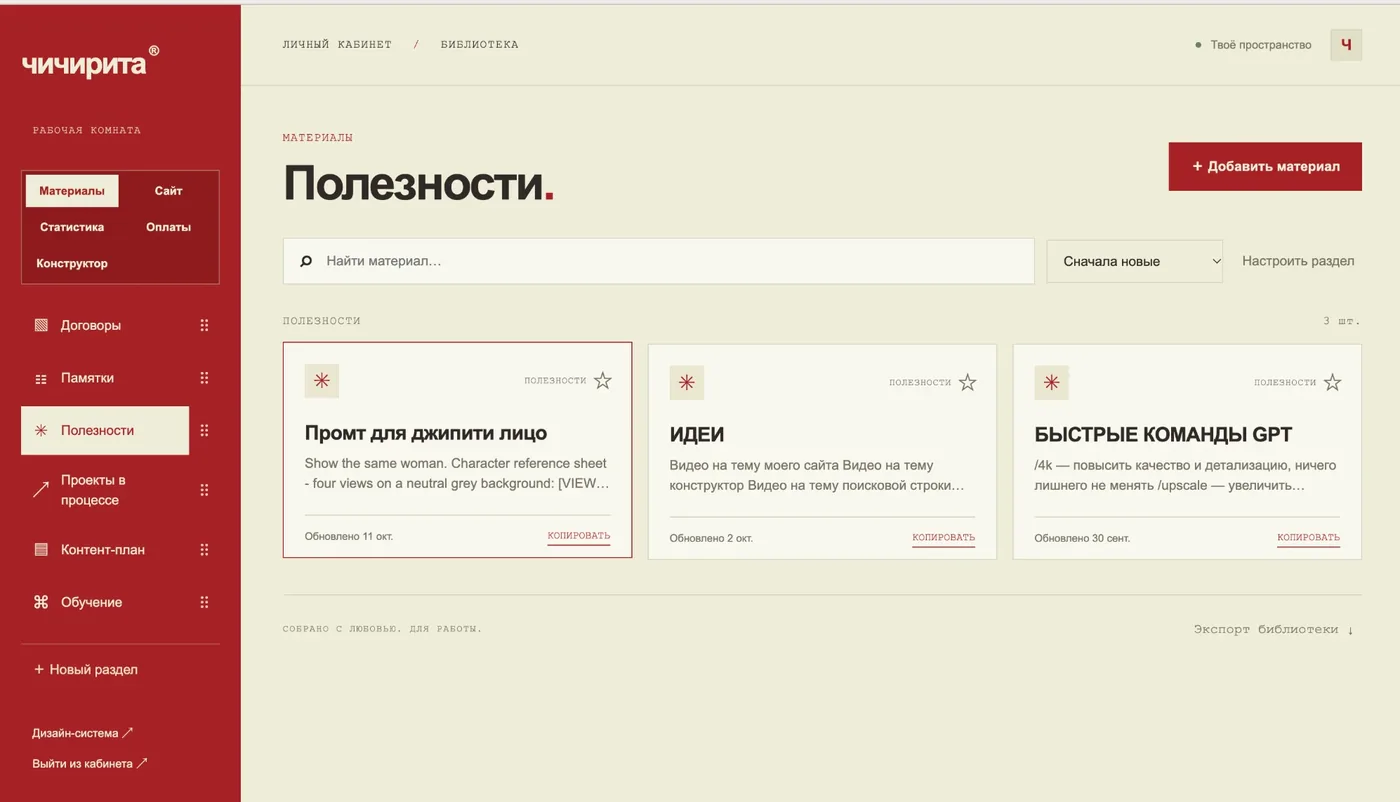
Task: Add a new section via Новый раздел
Action: [86, 670]
